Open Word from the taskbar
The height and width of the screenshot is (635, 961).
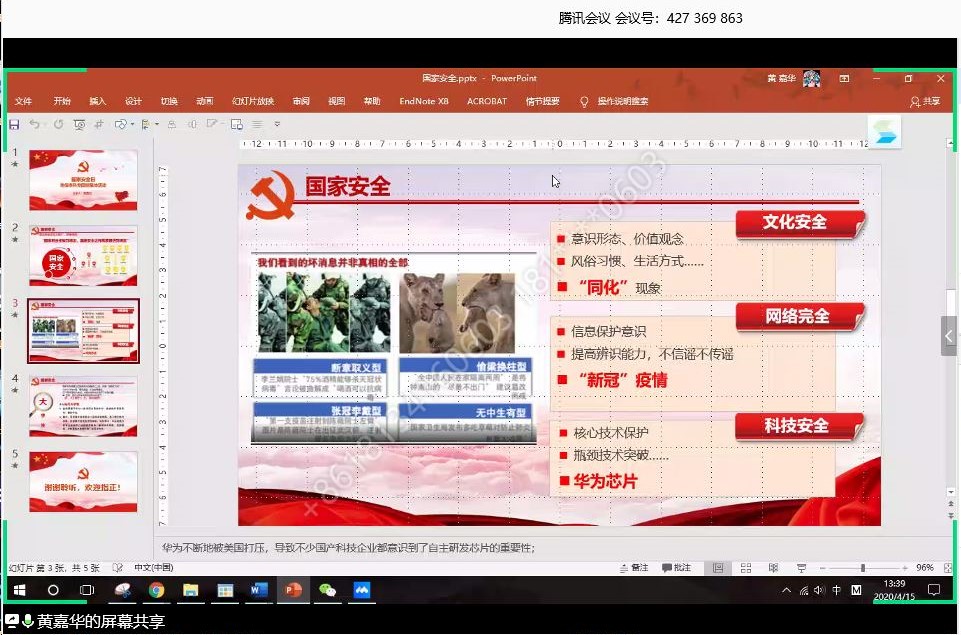point(259,590)
